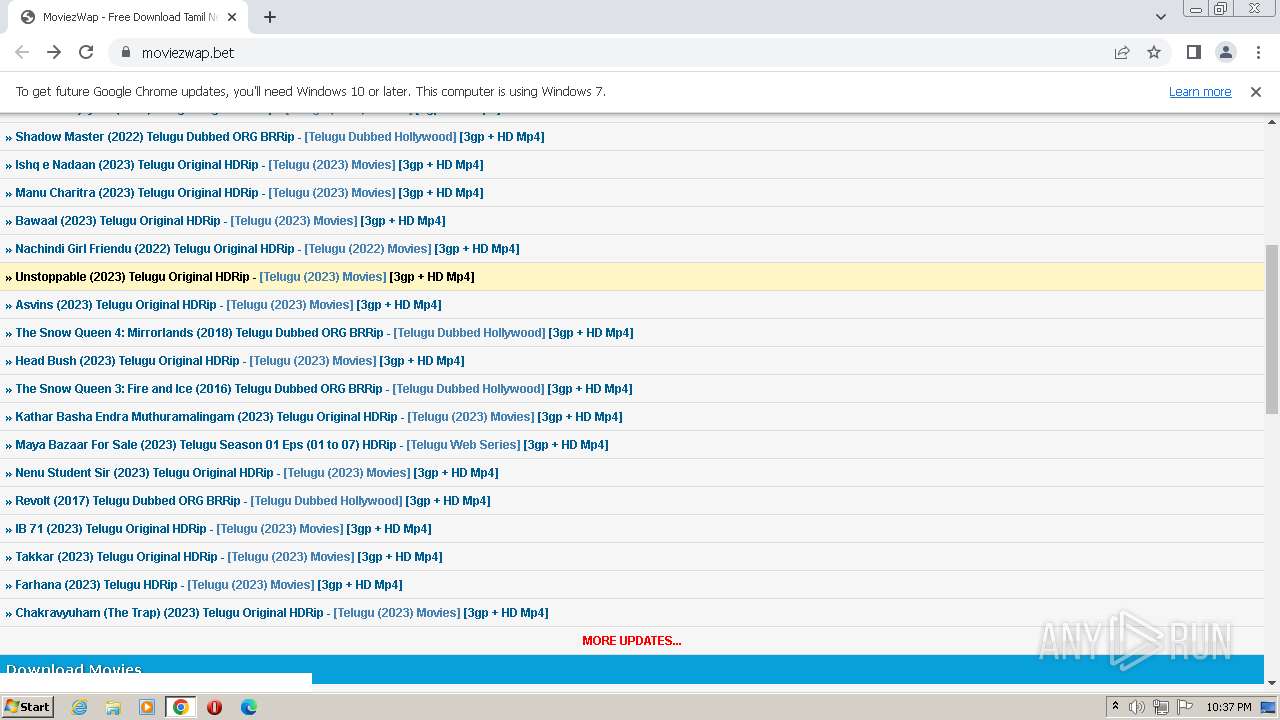Open Ishq e Nadaan (2023) movie link

coord(136,165)
